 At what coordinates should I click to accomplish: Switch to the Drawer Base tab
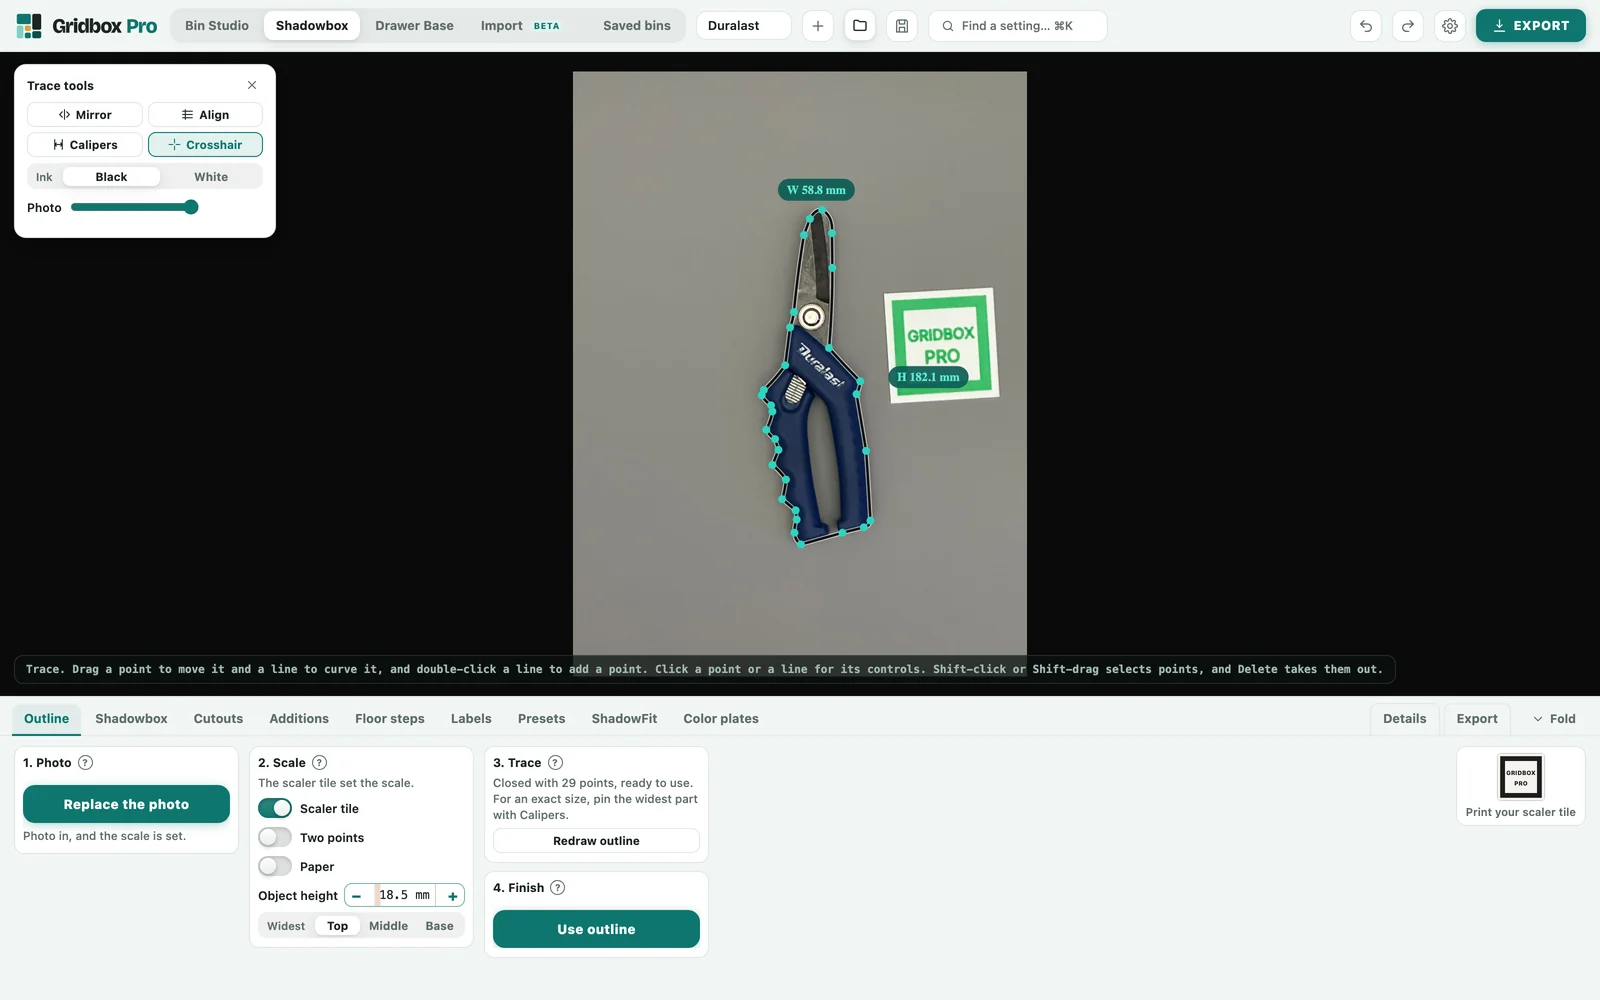(414, 26)
